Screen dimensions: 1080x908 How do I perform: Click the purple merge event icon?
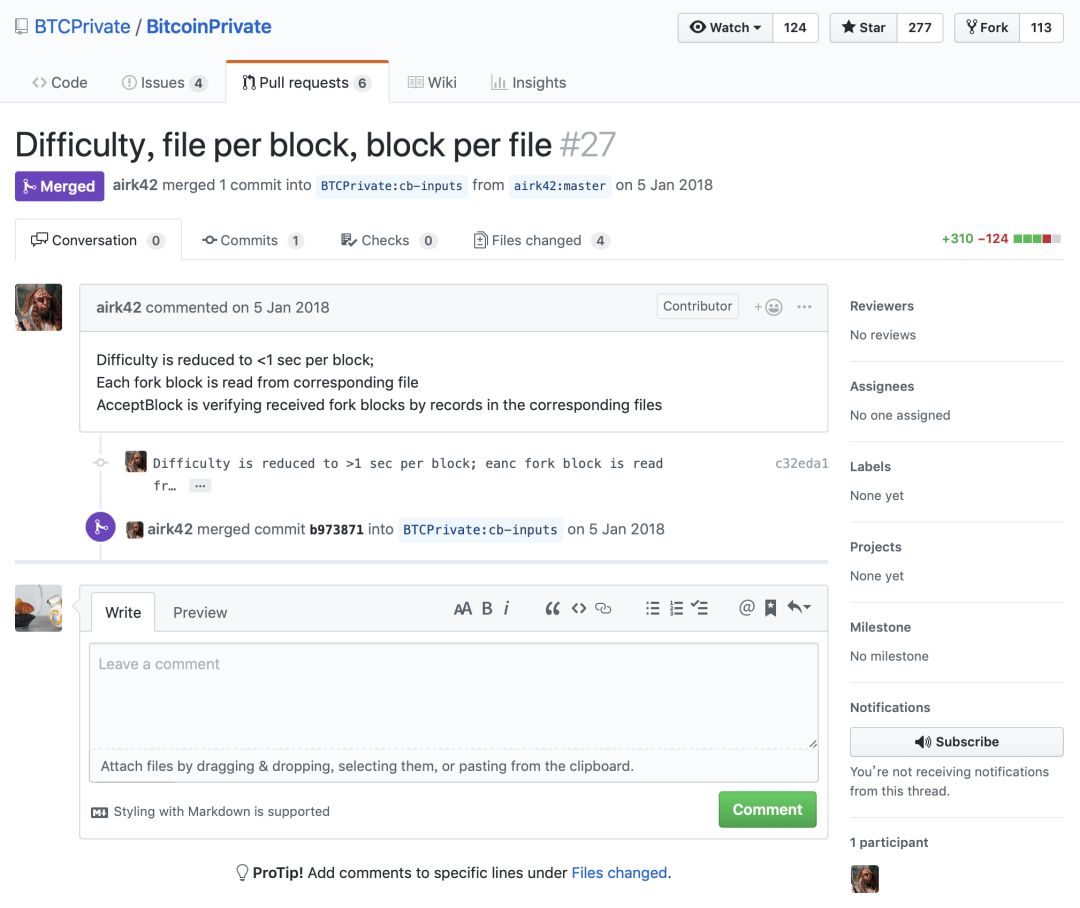(x=101, y=527)
